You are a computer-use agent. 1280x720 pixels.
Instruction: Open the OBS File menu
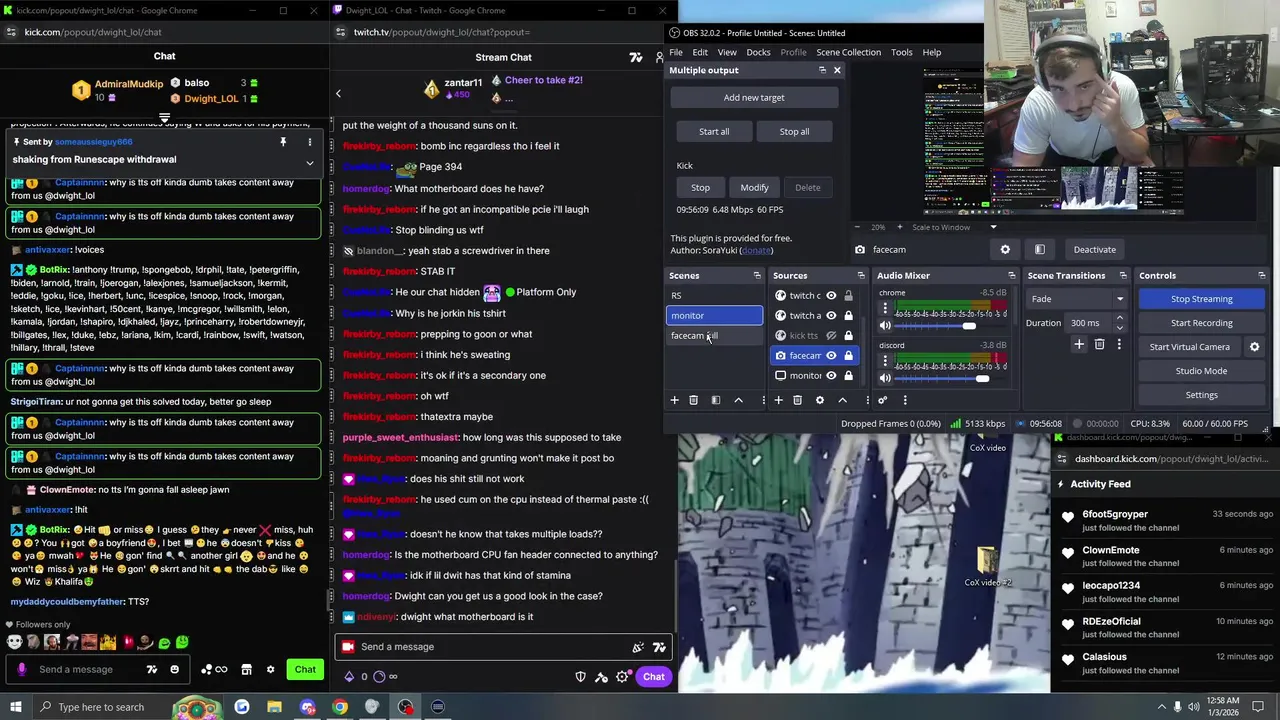click(676, 52)
